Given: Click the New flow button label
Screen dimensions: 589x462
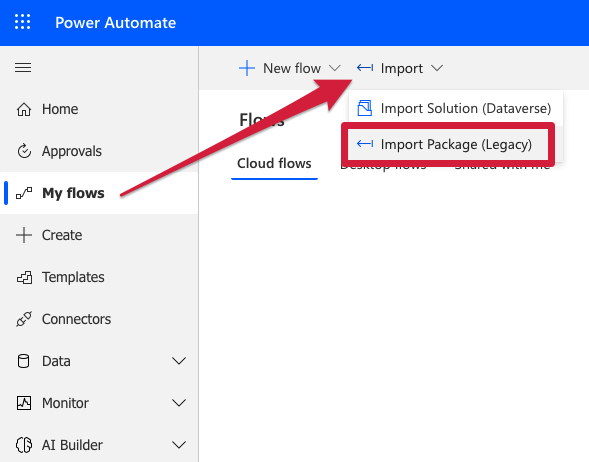Looking at the screenshot, I should [292, 68].
